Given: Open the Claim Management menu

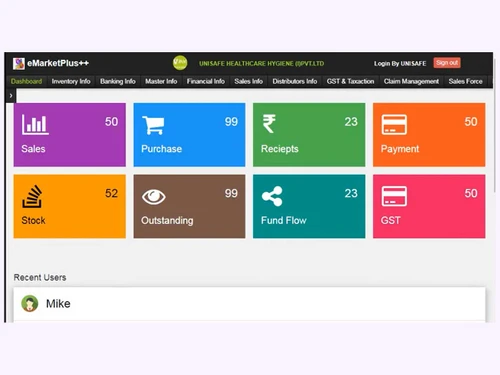Looking at the screenshot, I should click(411, 81).
